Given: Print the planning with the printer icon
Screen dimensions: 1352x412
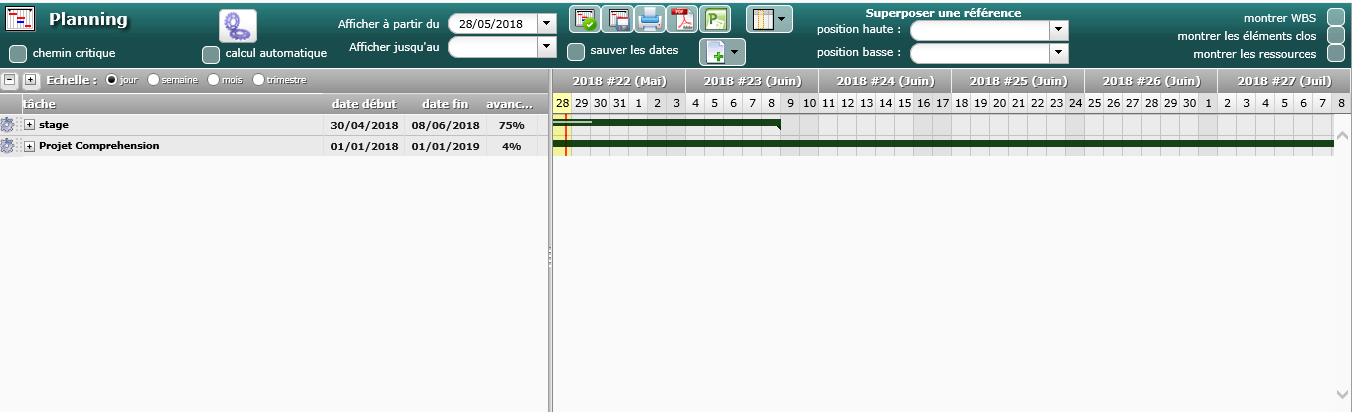Looking at the screenshot, I should pyautogui.click(x=649, y=19).
